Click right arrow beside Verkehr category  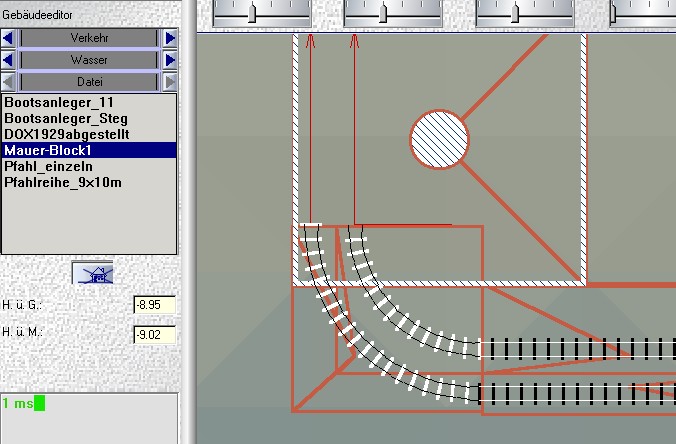170,38
